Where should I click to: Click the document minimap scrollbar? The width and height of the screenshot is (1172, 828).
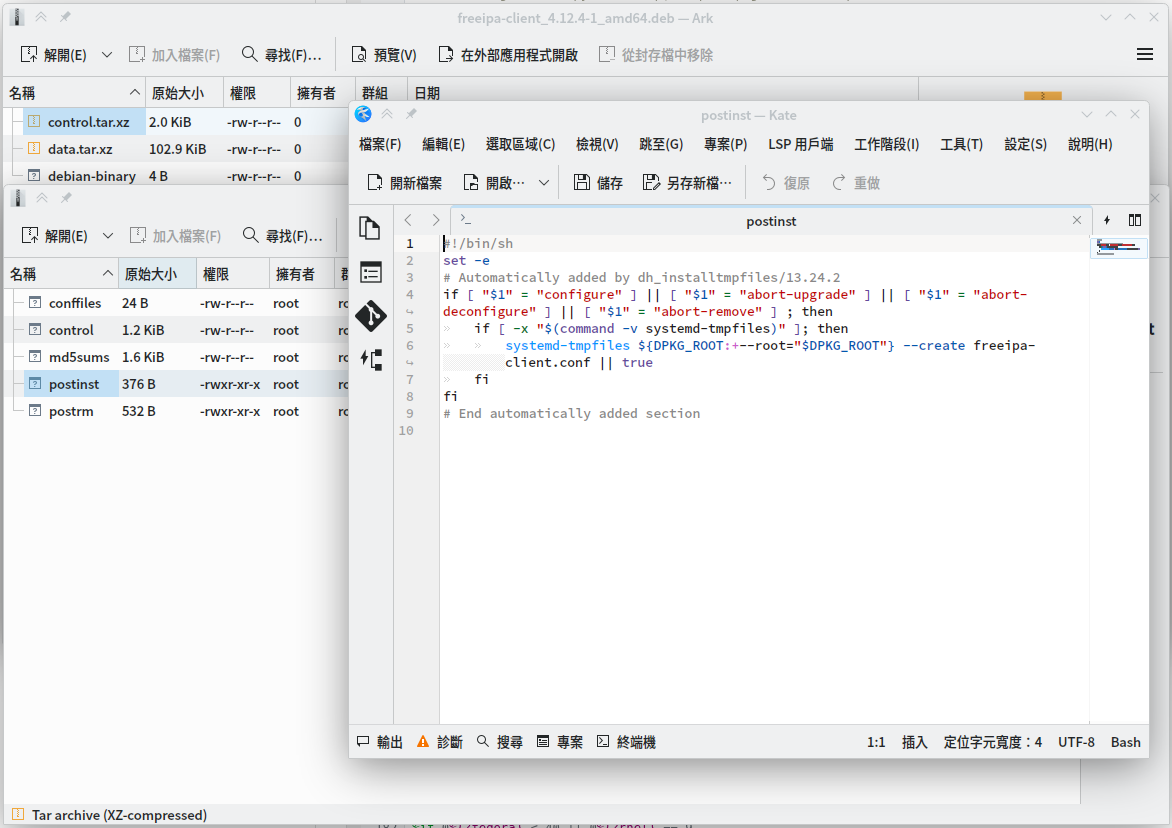coord(1118,247)
